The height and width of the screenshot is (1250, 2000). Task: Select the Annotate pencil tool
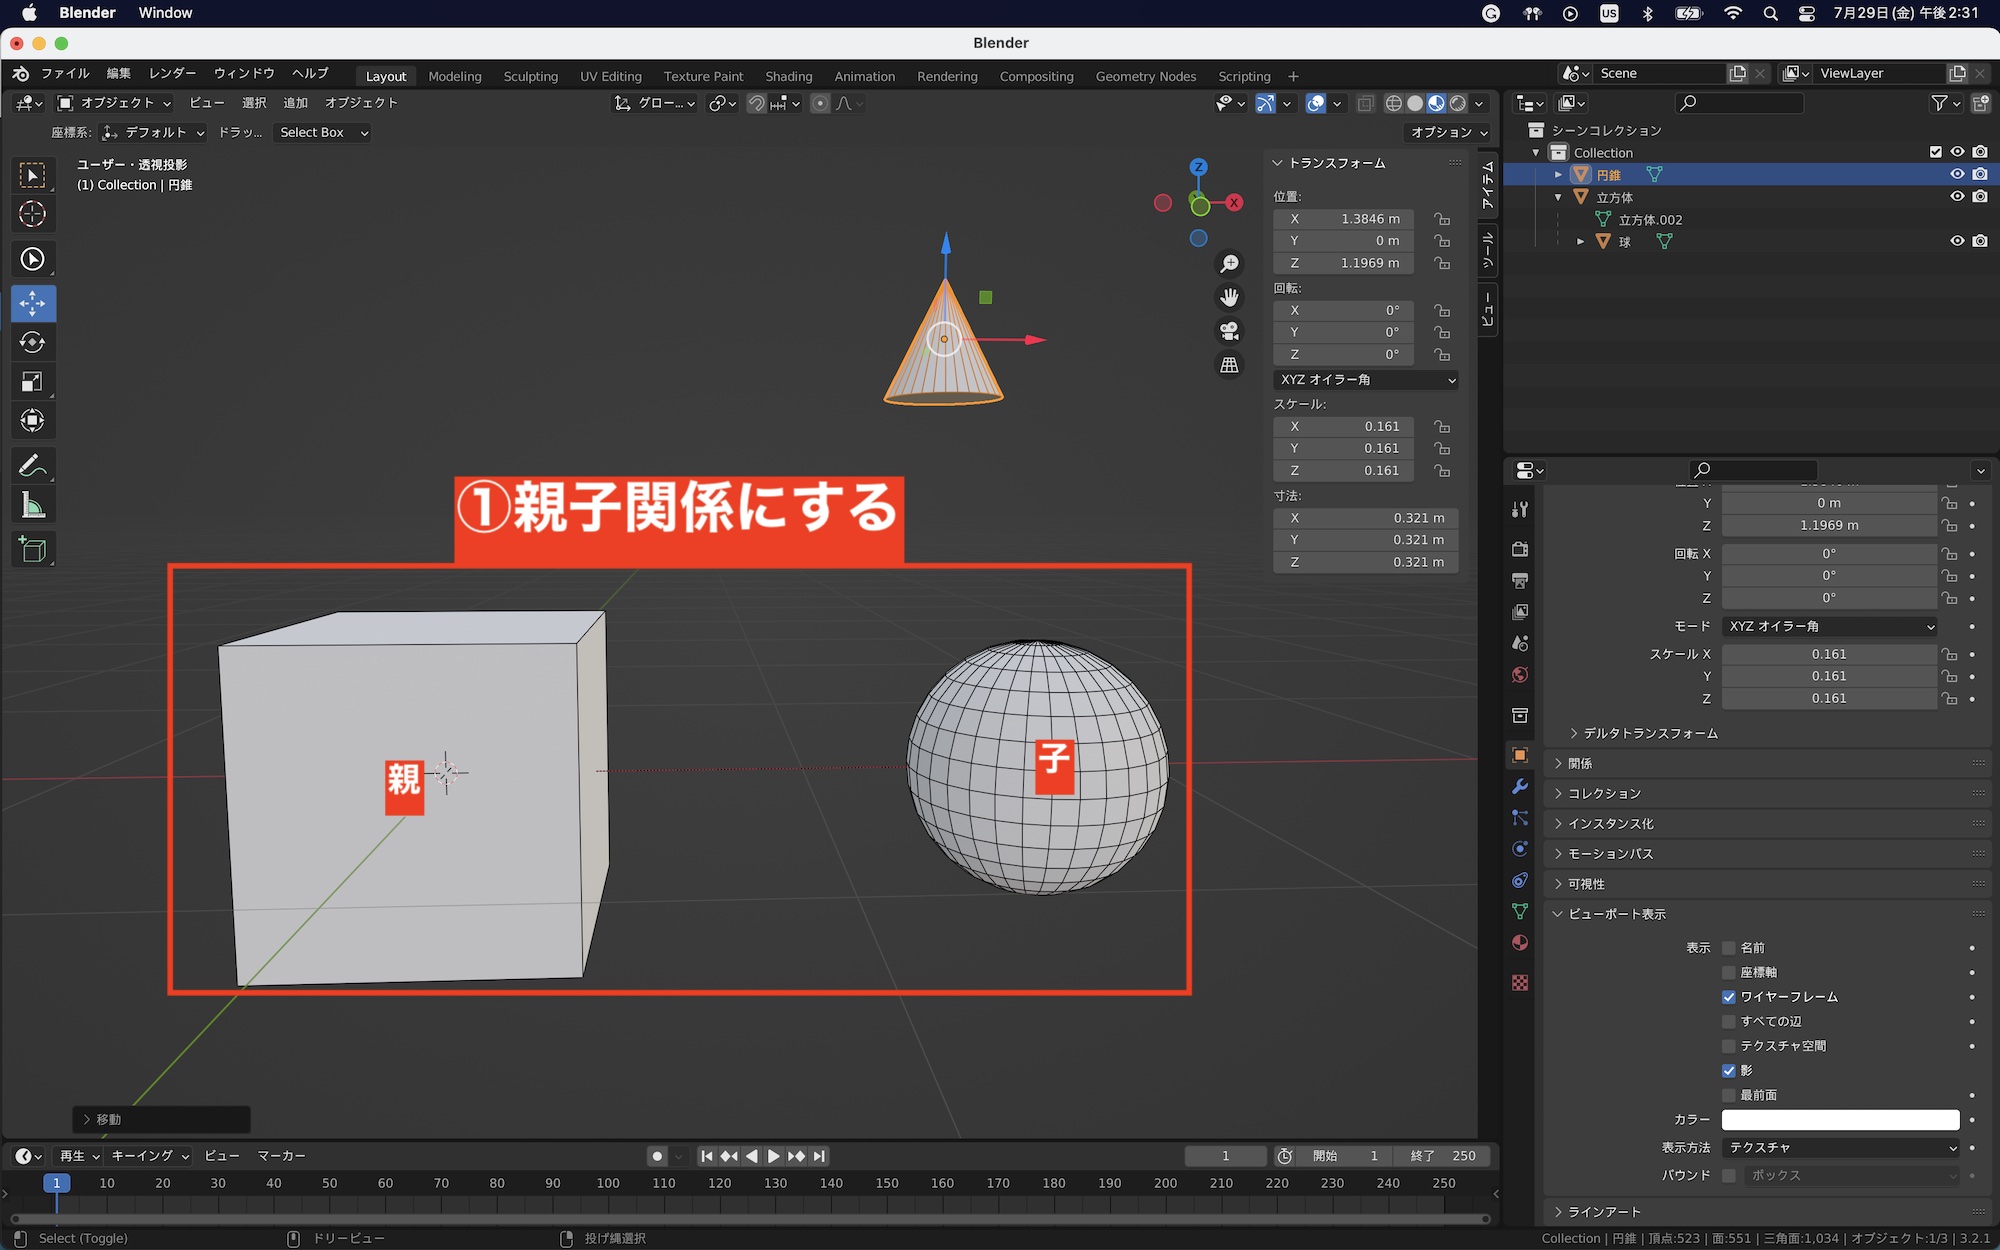32,466
